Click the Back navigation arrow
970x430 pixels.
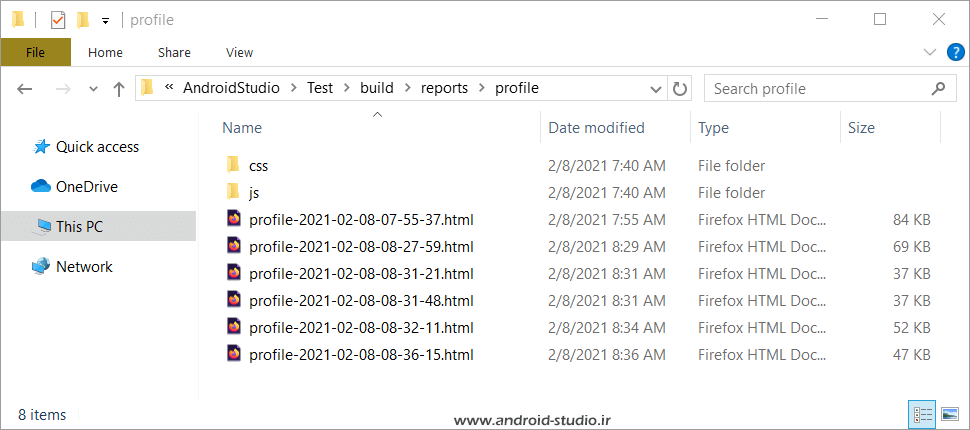click(x=24, y=89)
